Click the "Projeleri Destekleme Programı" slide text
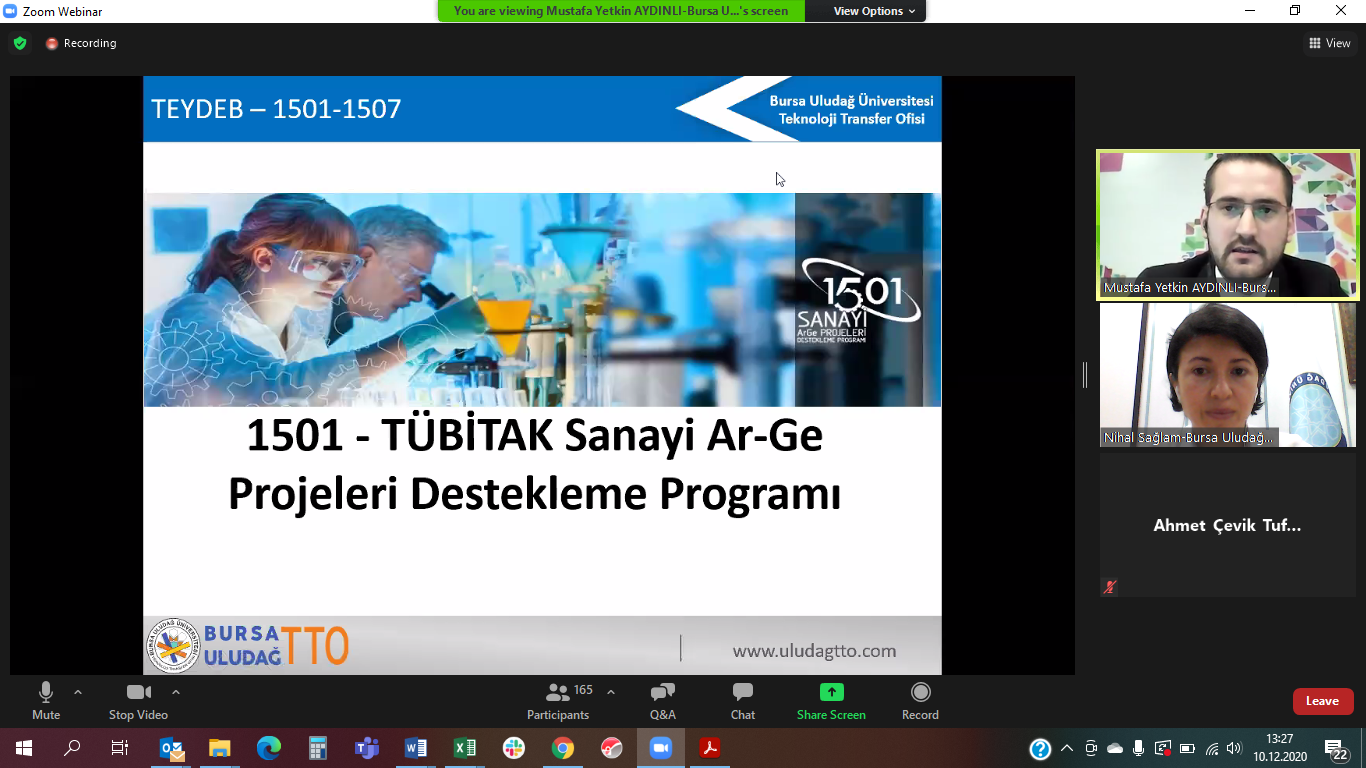Screen dimensions: 1366x768 (x=534, y=493)
